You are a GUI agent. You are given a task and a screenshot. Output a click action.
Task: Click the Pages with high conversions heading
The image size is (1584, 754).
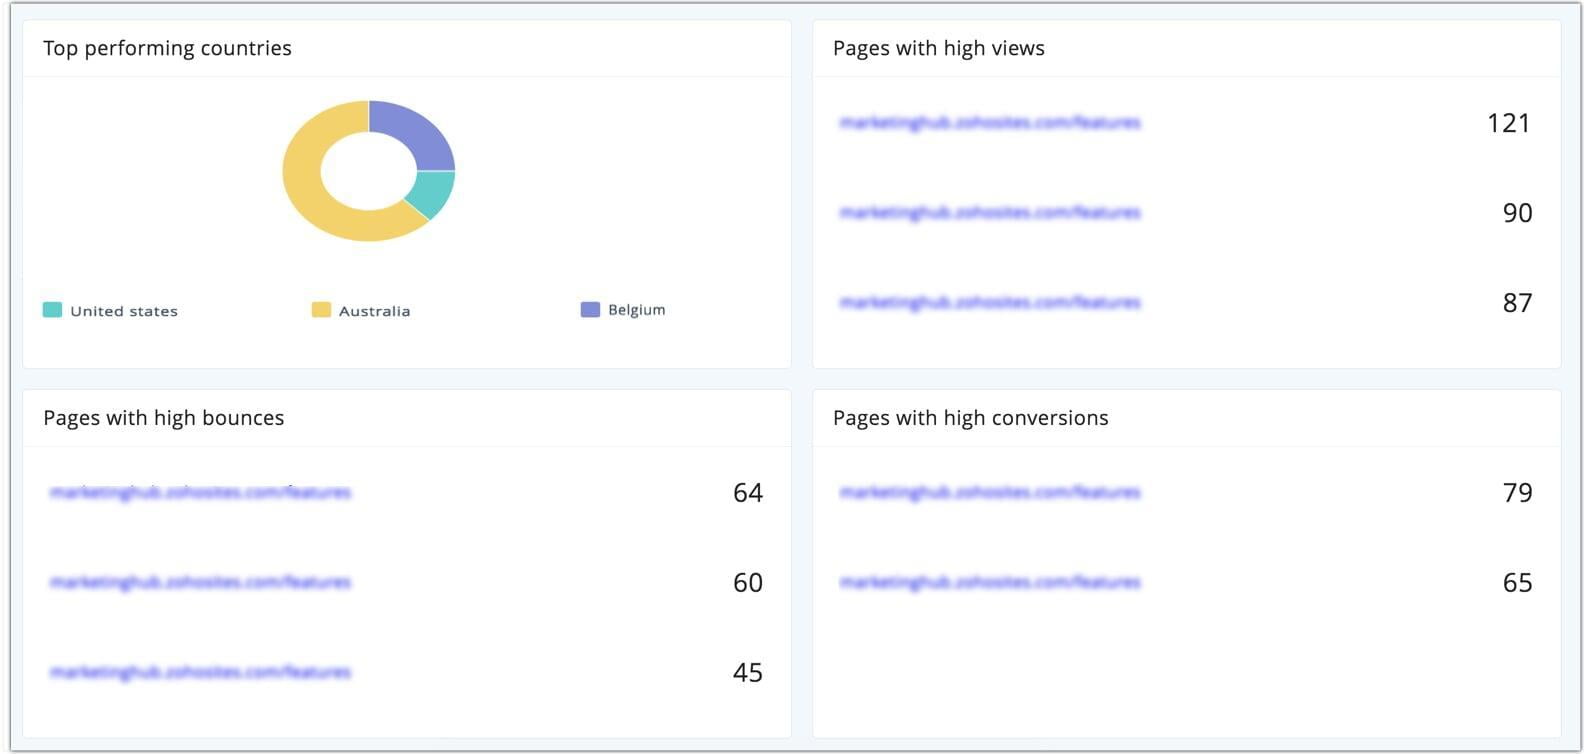click(970, 418)
